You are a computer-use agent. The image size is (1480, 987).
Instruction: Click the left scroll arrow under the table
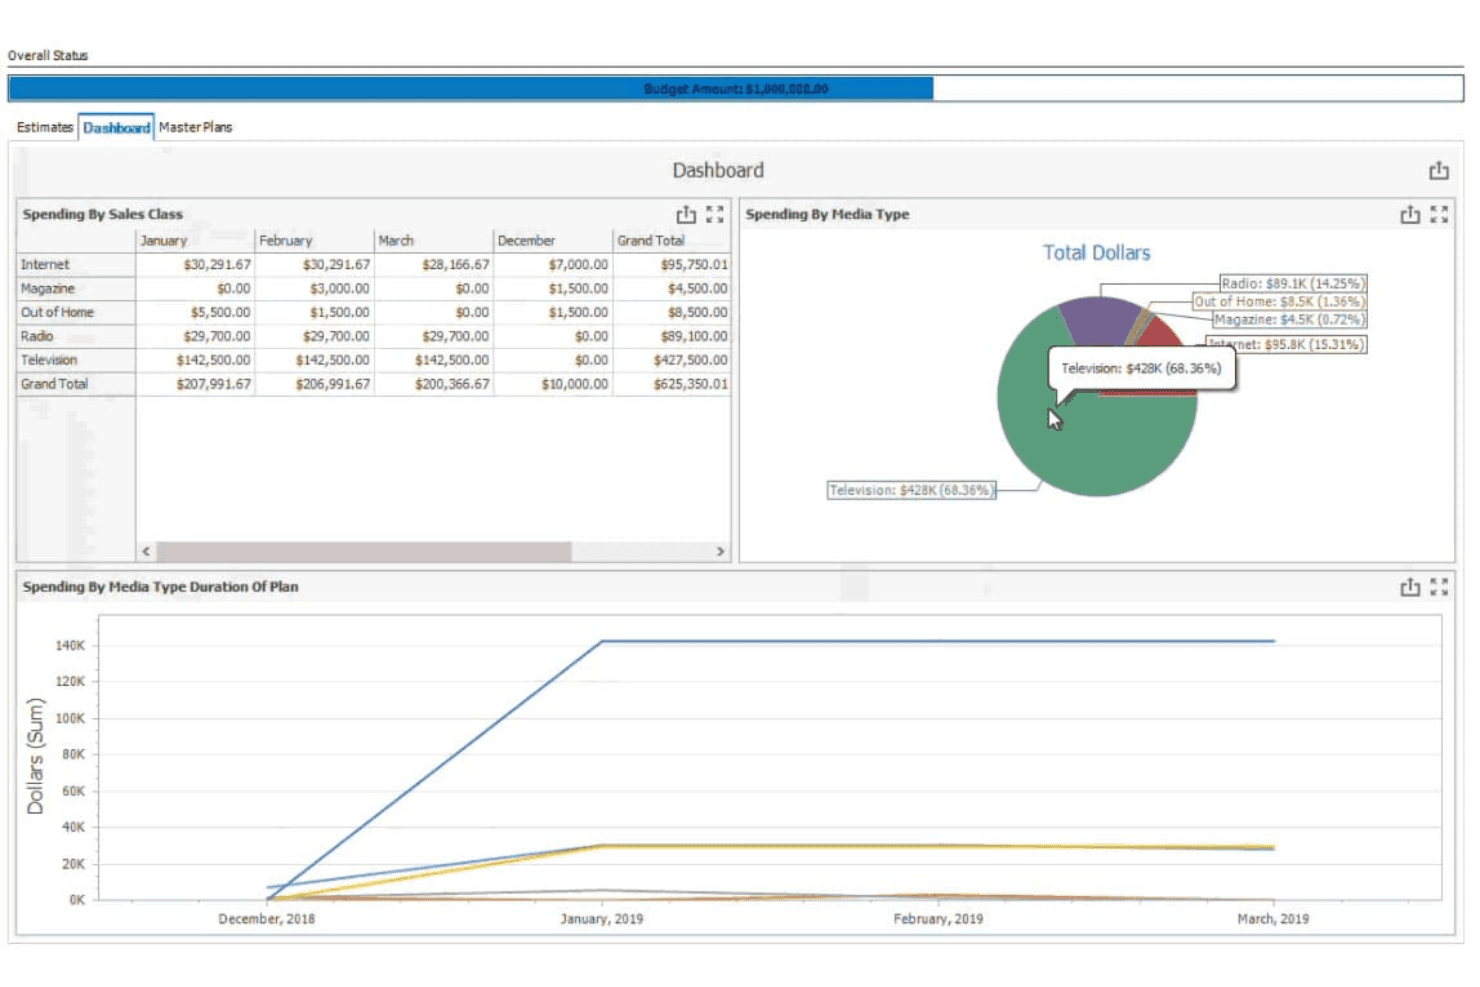pos(146,551)
